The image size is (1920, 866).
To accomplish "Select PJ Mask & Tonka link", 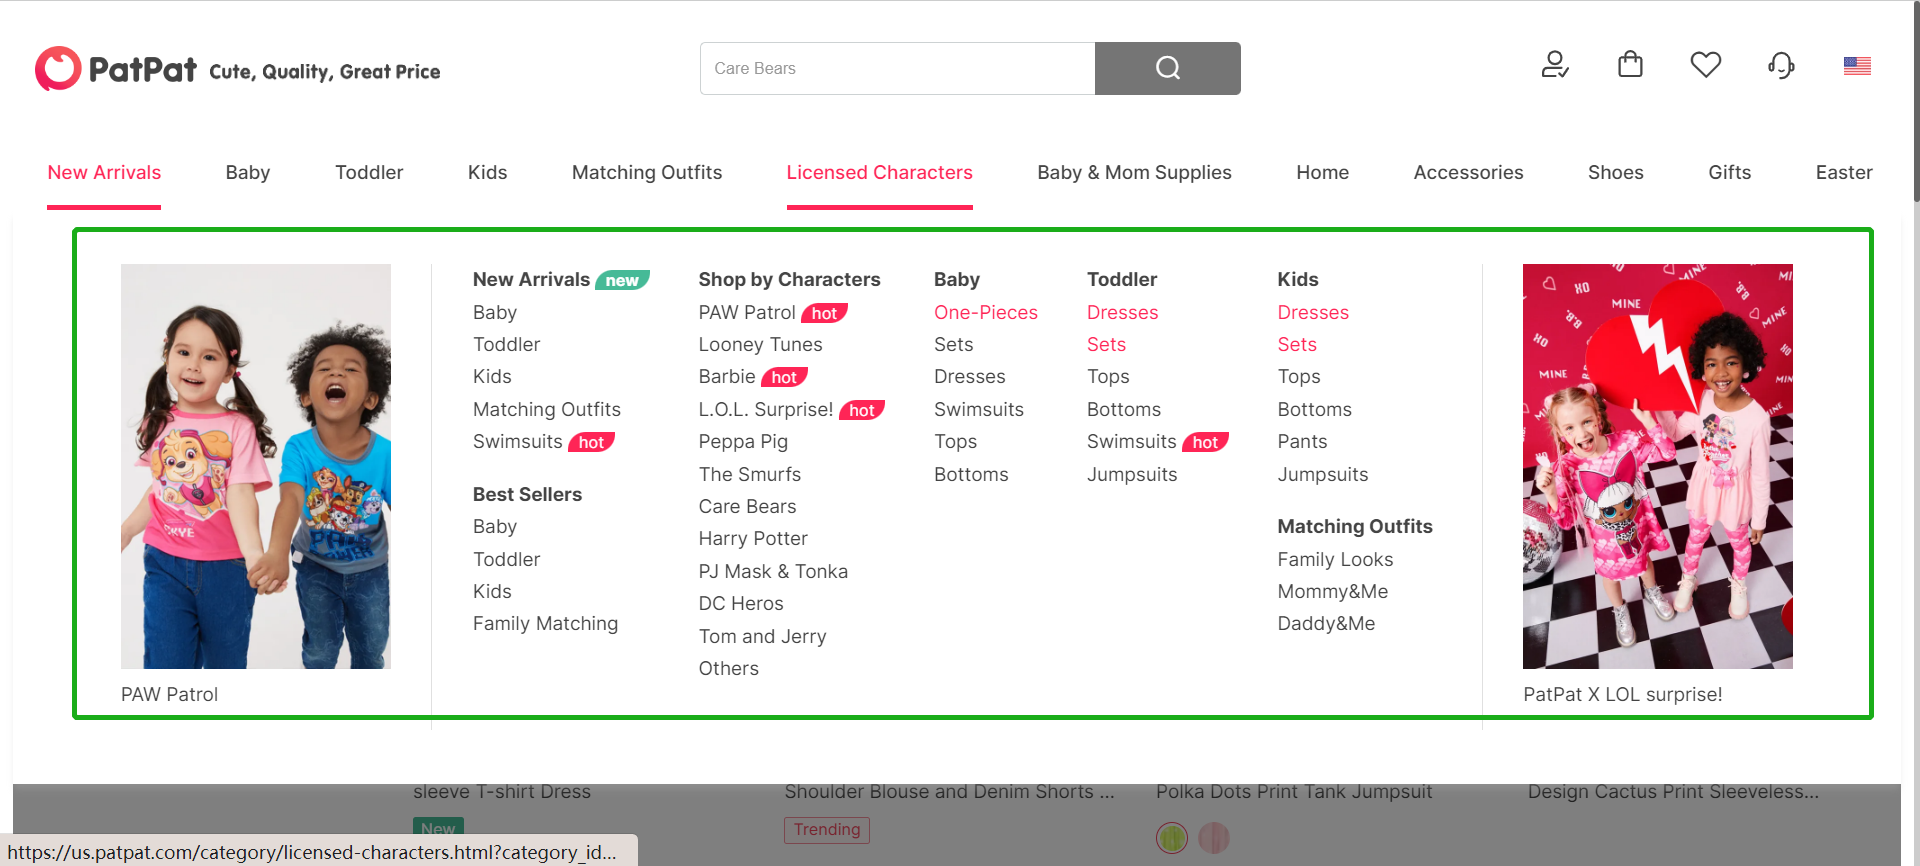I will [x=773, y=571].
